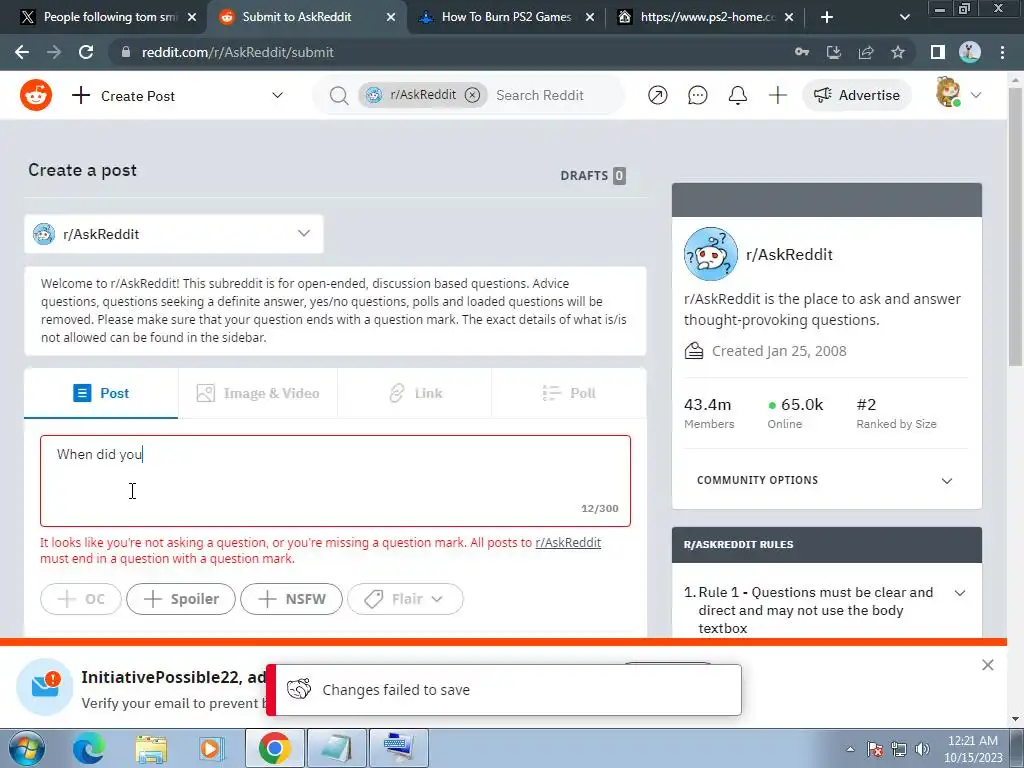Screen dimensions: 1024x768
Task: Toggle the OC tag button
Action: [81, 599]
